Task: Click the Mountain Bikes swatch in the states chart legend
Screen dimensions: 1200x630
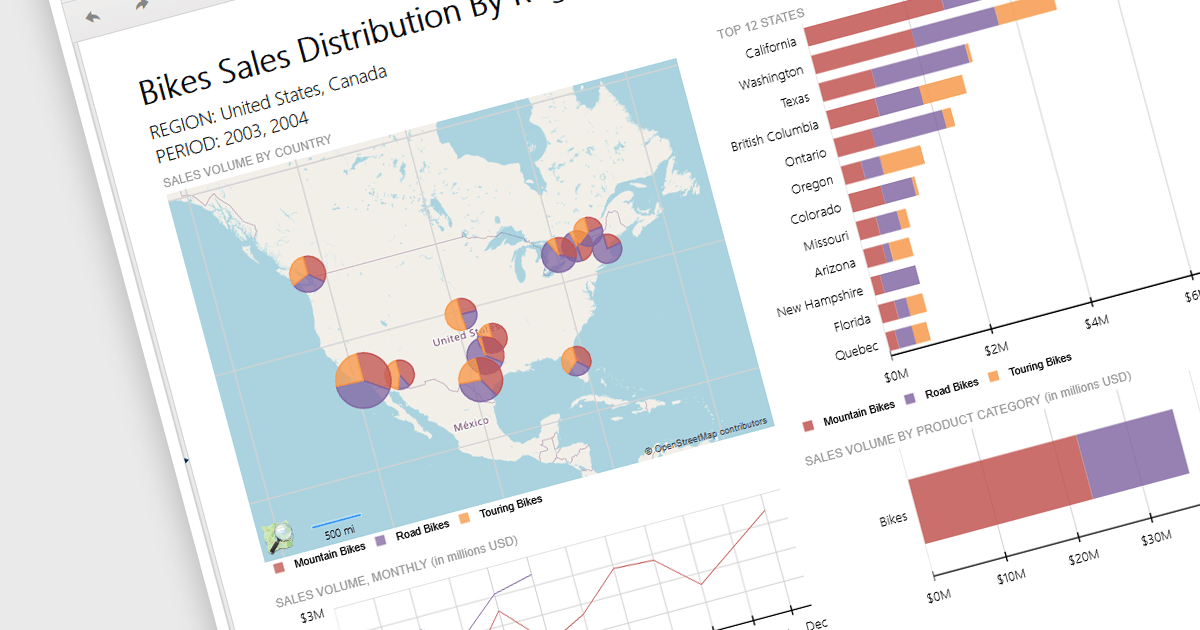Action: click(x=809, y=426)
